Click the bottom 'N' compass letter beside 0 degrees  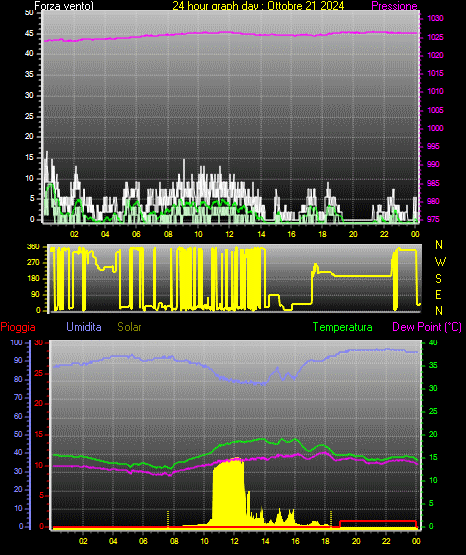click(439, 311)
